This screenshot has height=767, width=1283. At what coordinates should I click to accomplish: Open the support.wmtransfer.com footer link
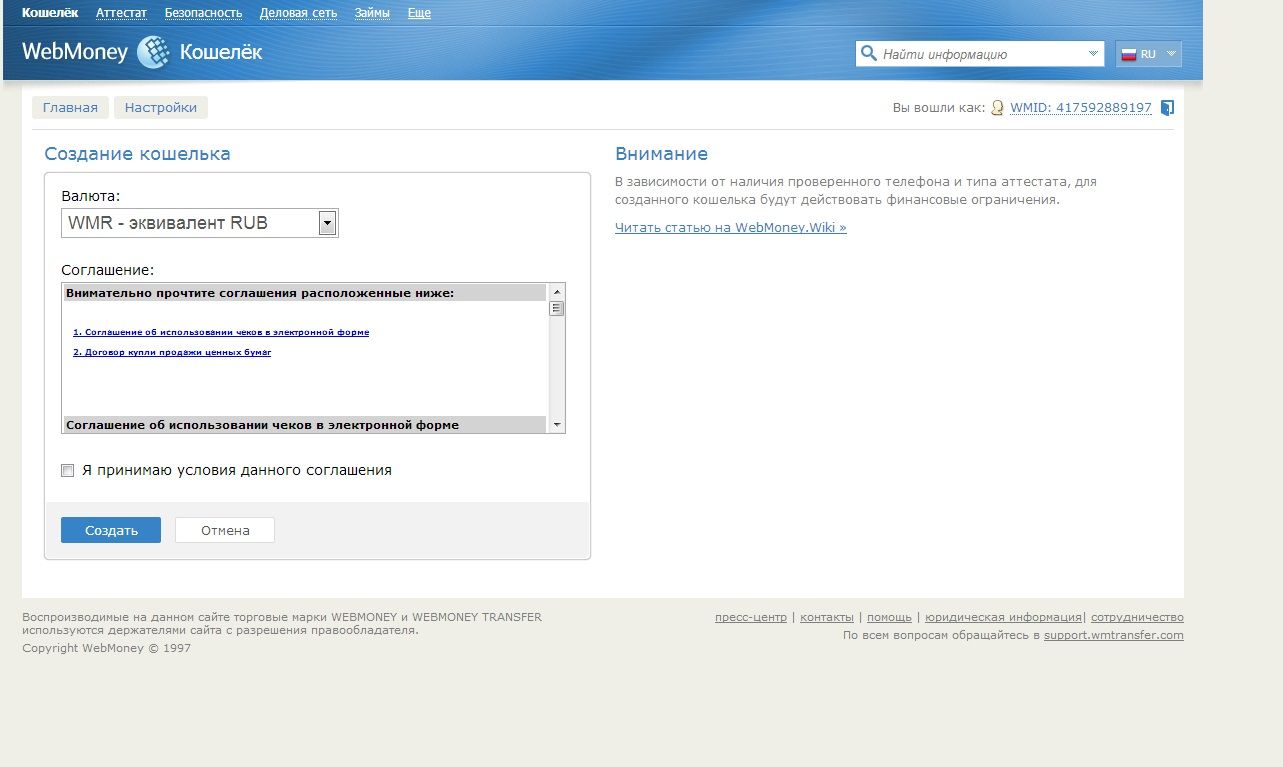[x=1113, y=635]
